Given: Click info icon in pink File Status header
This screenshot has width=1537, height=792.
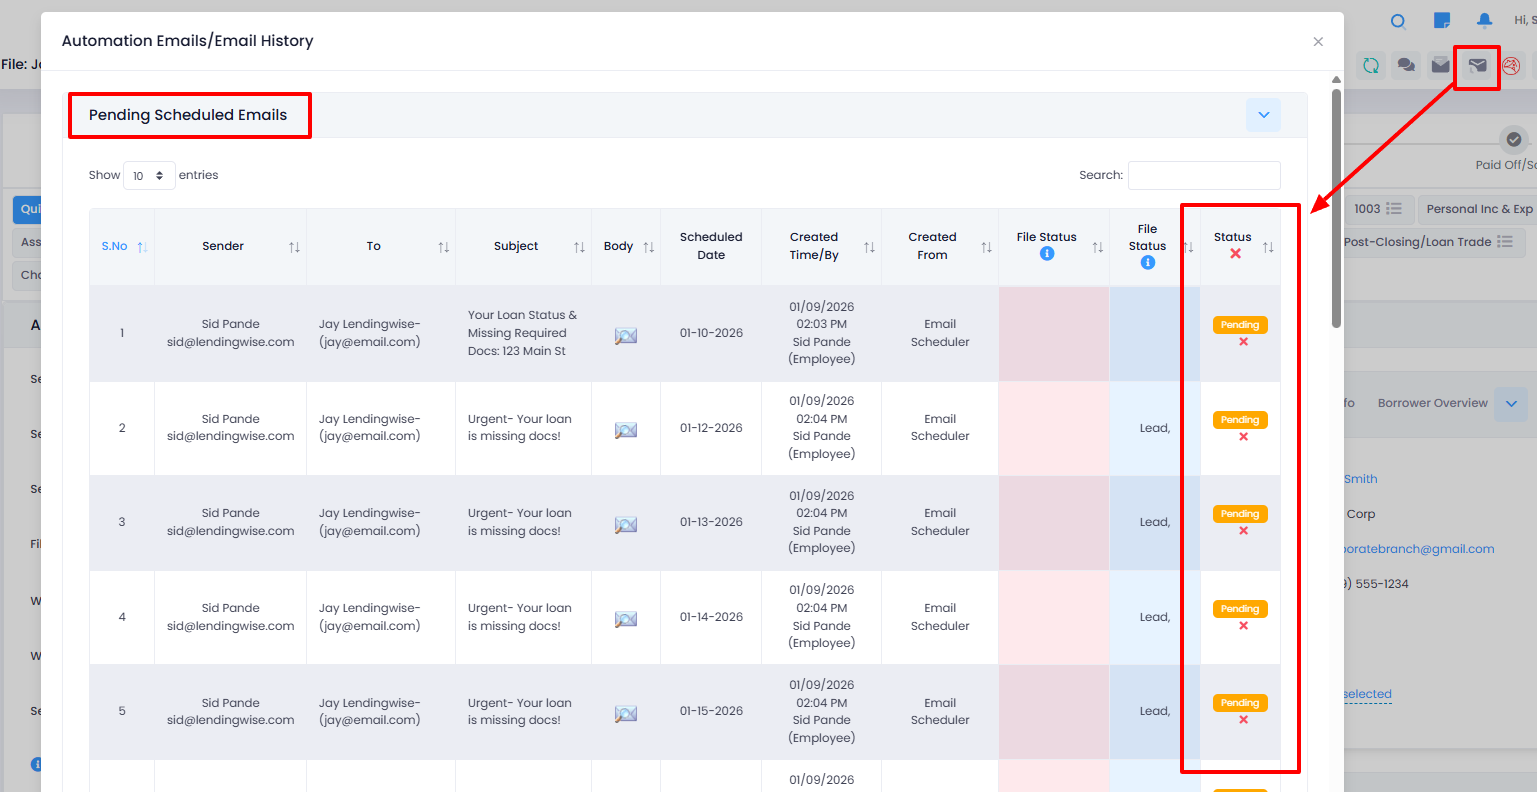Looking at the screenshot, I should pos(1047,254).
